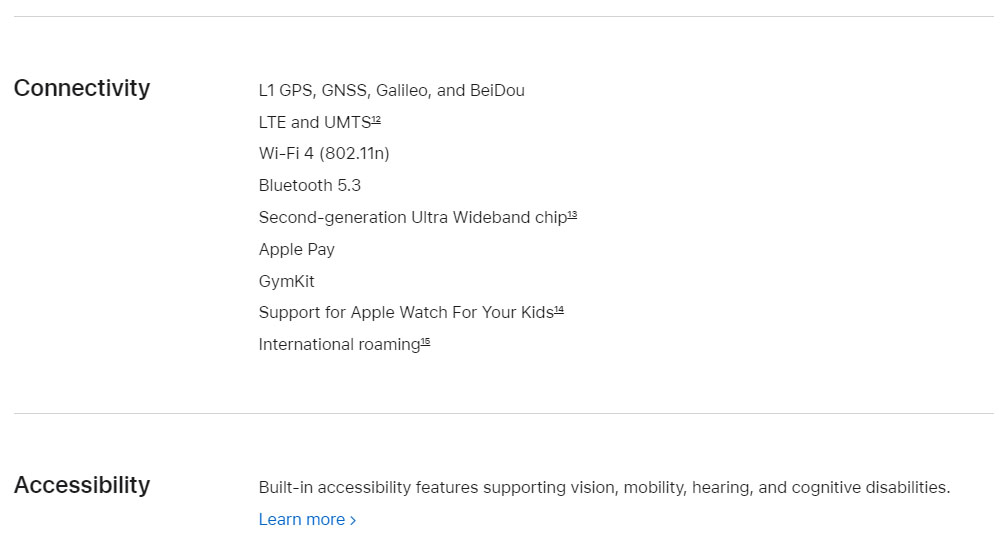Click the GymKit entry
Screen dimensions: 1005x539
pos(287,281)
